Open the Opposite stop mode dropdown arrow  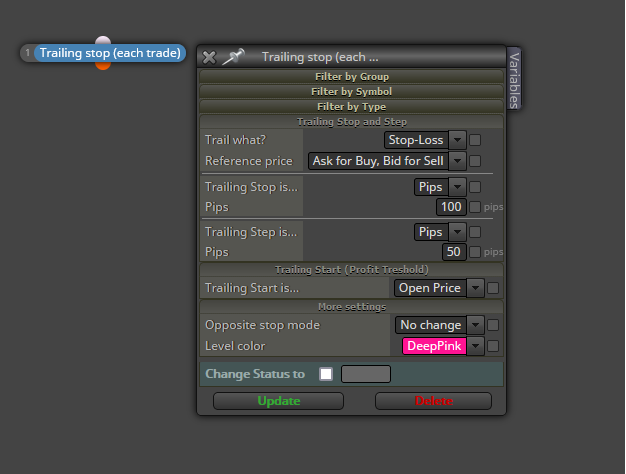pyautogui.click(x=475, y=325)
